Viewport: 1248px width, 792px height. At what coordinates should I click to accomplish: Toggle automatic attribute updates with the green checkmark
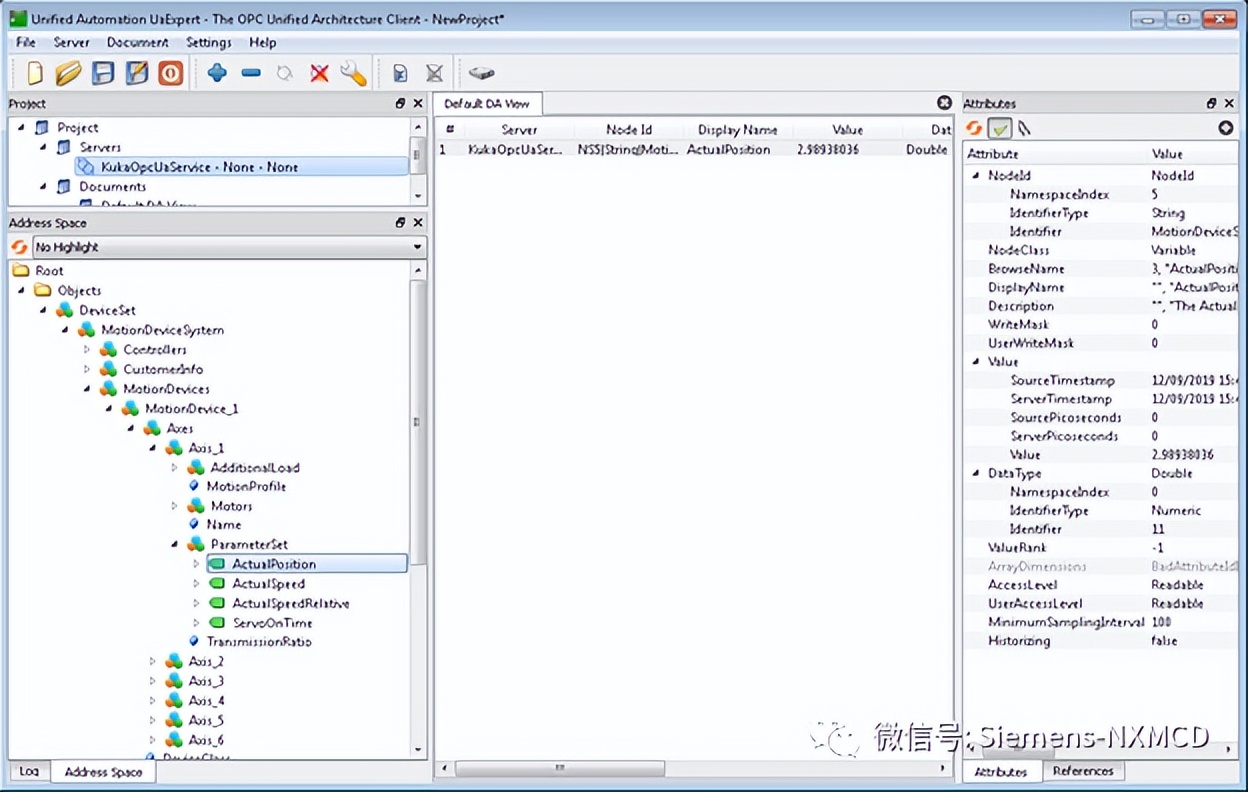(999, 128)
